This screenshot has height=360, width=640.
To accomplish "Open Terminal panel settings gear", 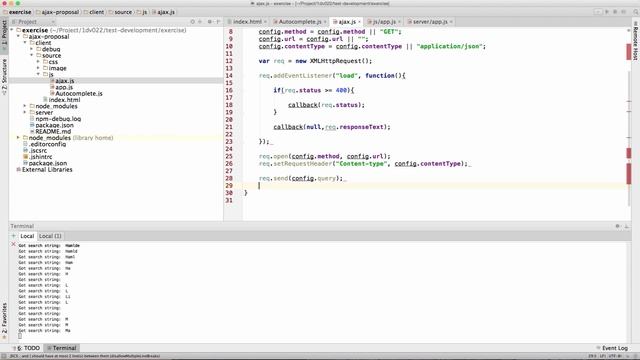I will pos(618,226).
